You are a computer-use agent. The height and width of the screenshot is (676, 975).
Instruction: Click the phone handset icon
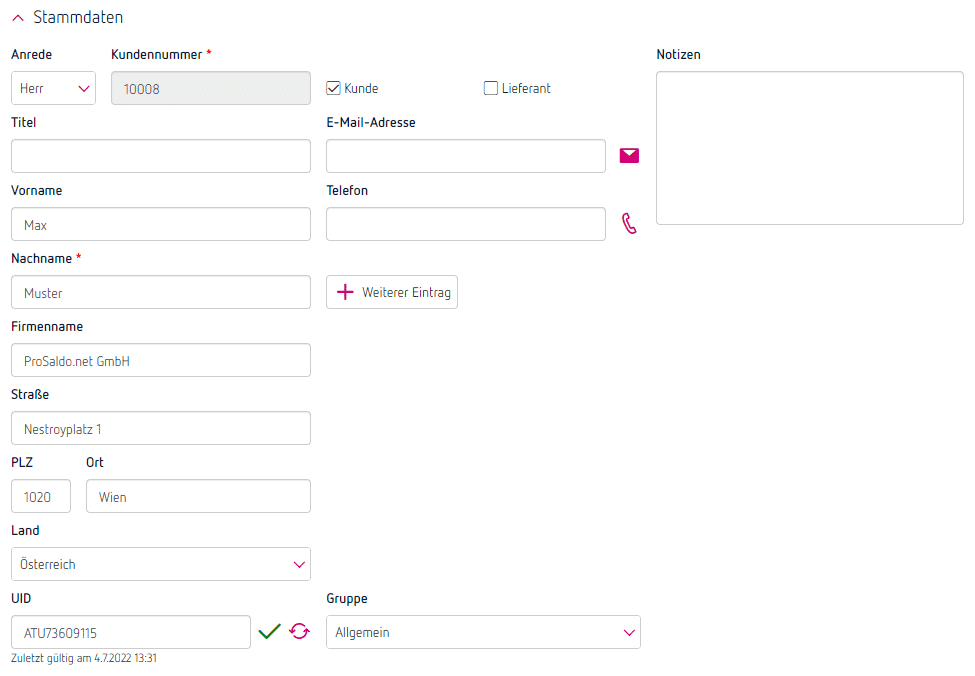point(629,223)
